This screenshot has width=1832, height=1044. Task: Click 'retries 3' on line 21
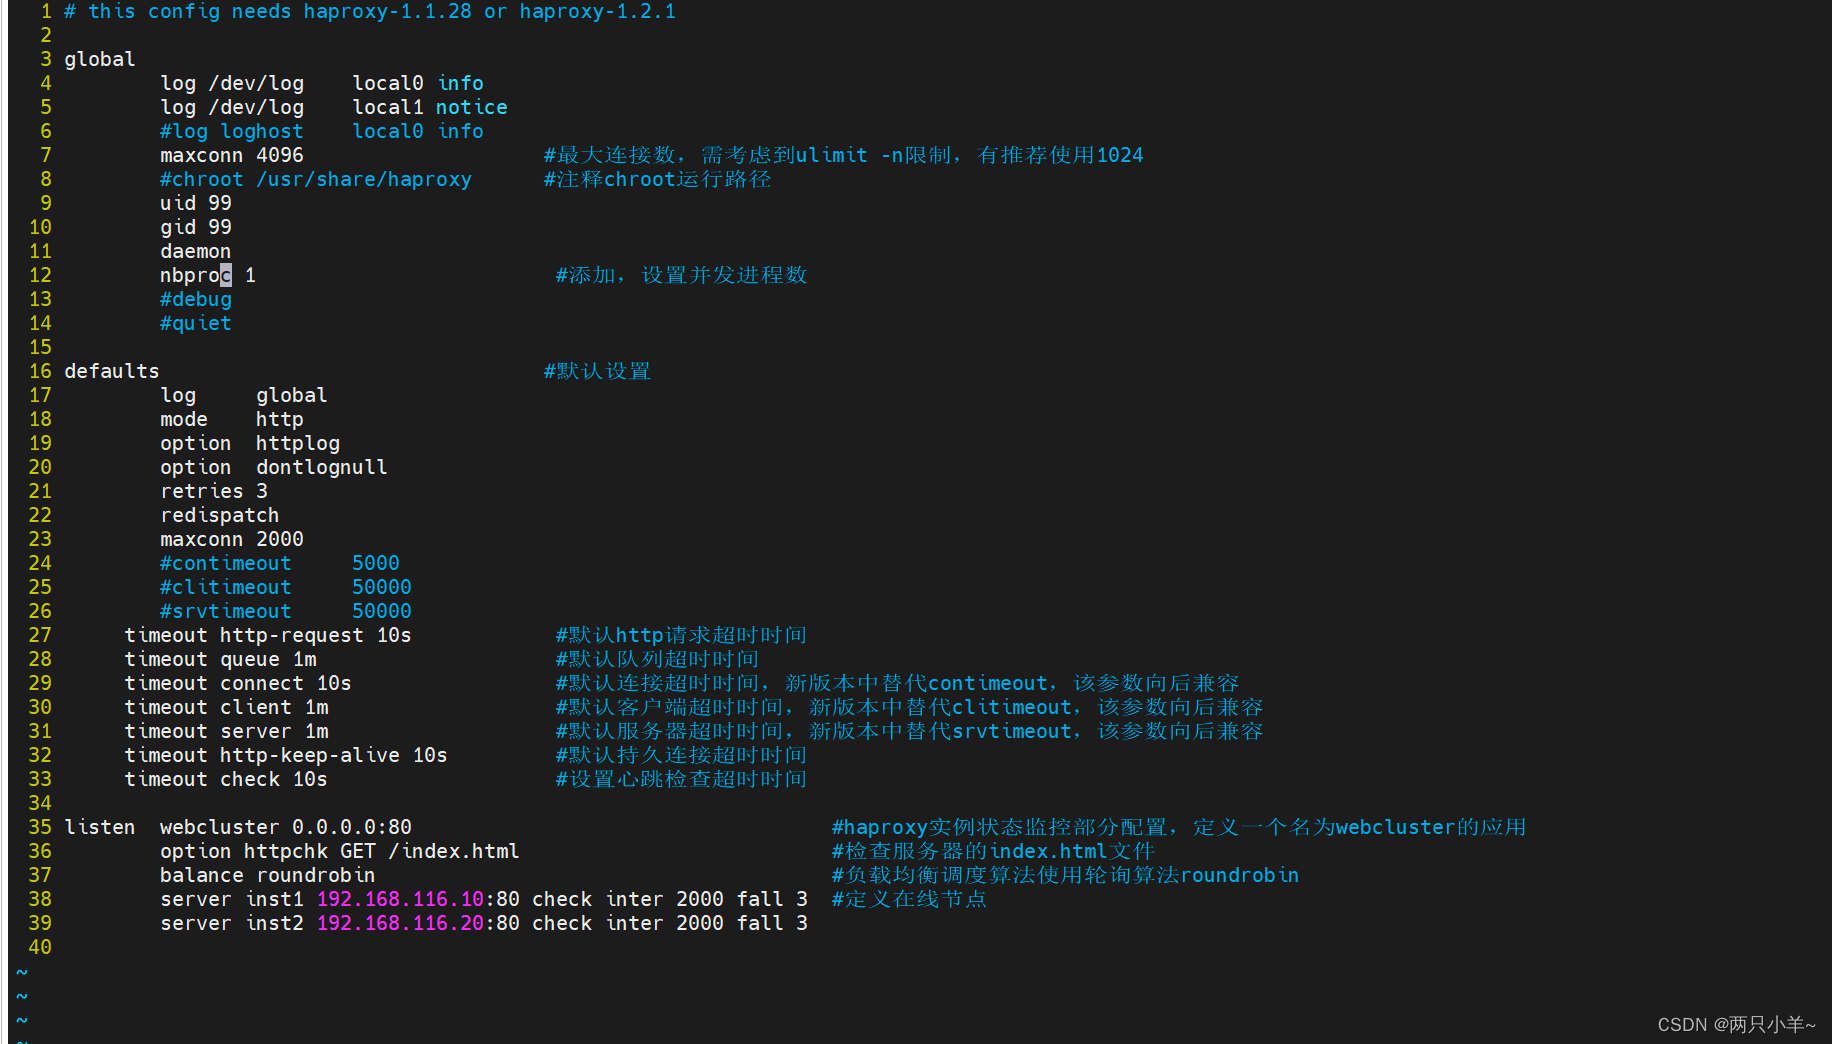(x=214, y=491)
